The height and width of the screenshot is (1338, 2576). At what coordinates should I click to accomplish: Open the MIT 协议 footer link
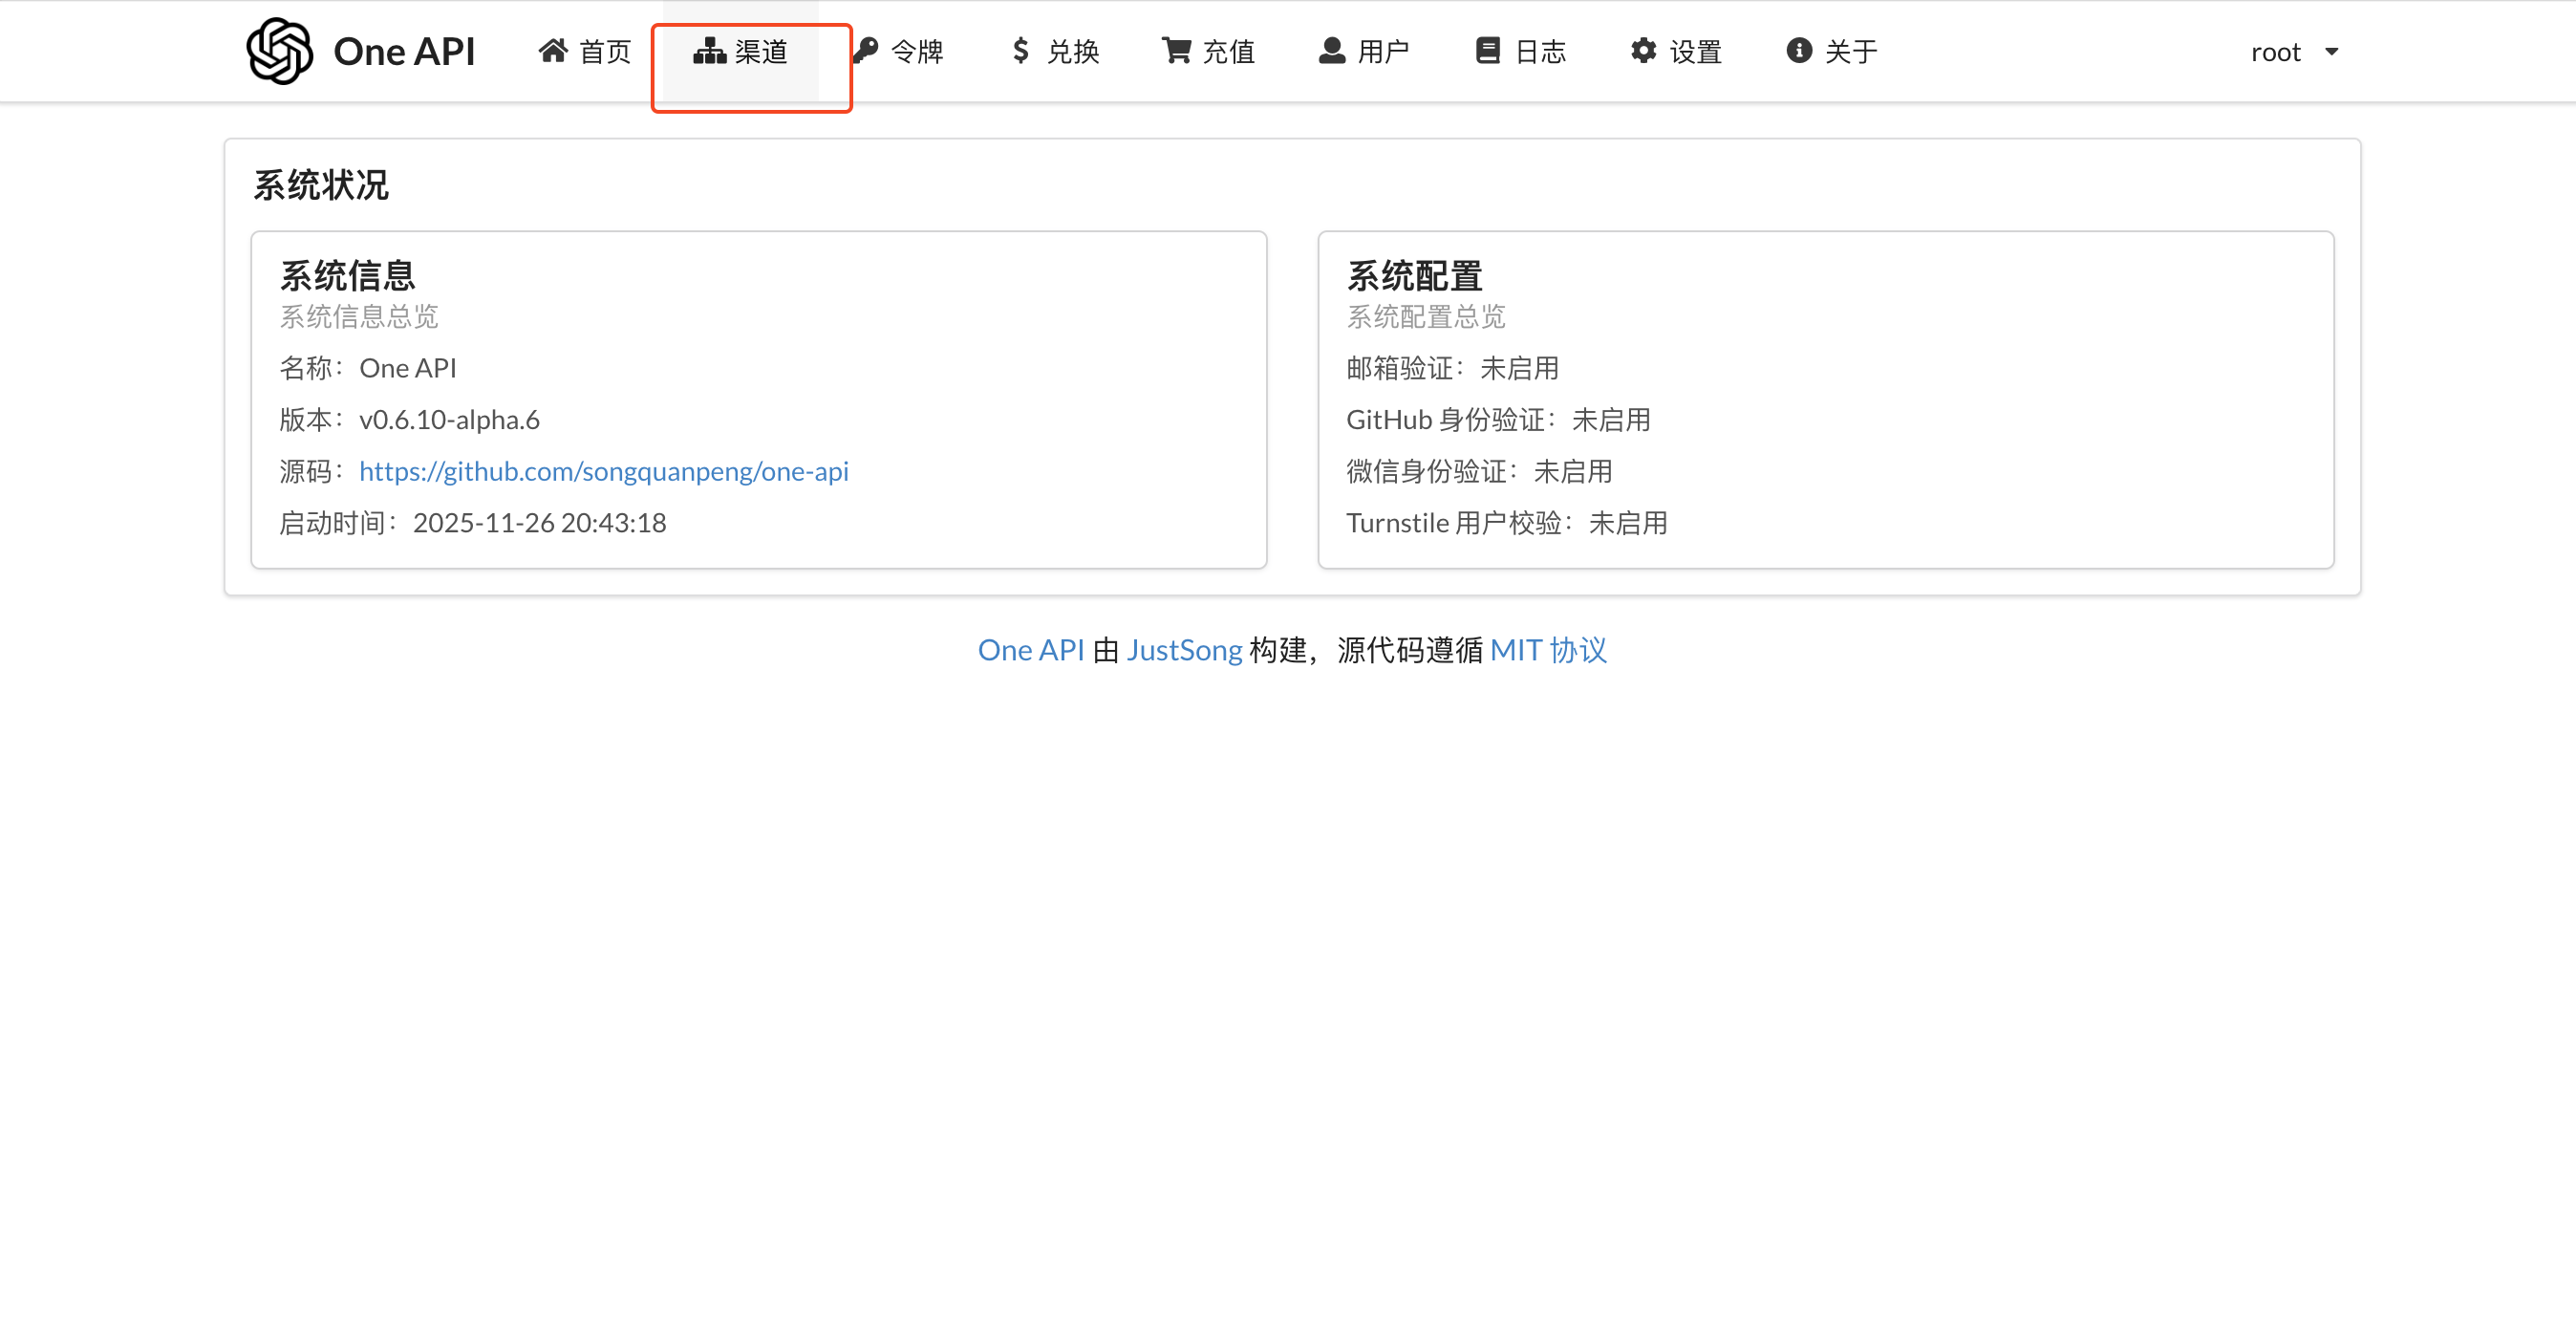(x=1548, y=650)
